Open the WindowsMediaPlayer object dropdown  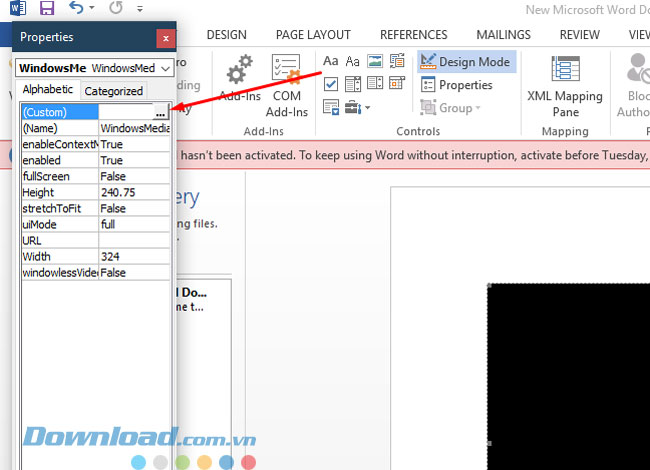[165, 68]
